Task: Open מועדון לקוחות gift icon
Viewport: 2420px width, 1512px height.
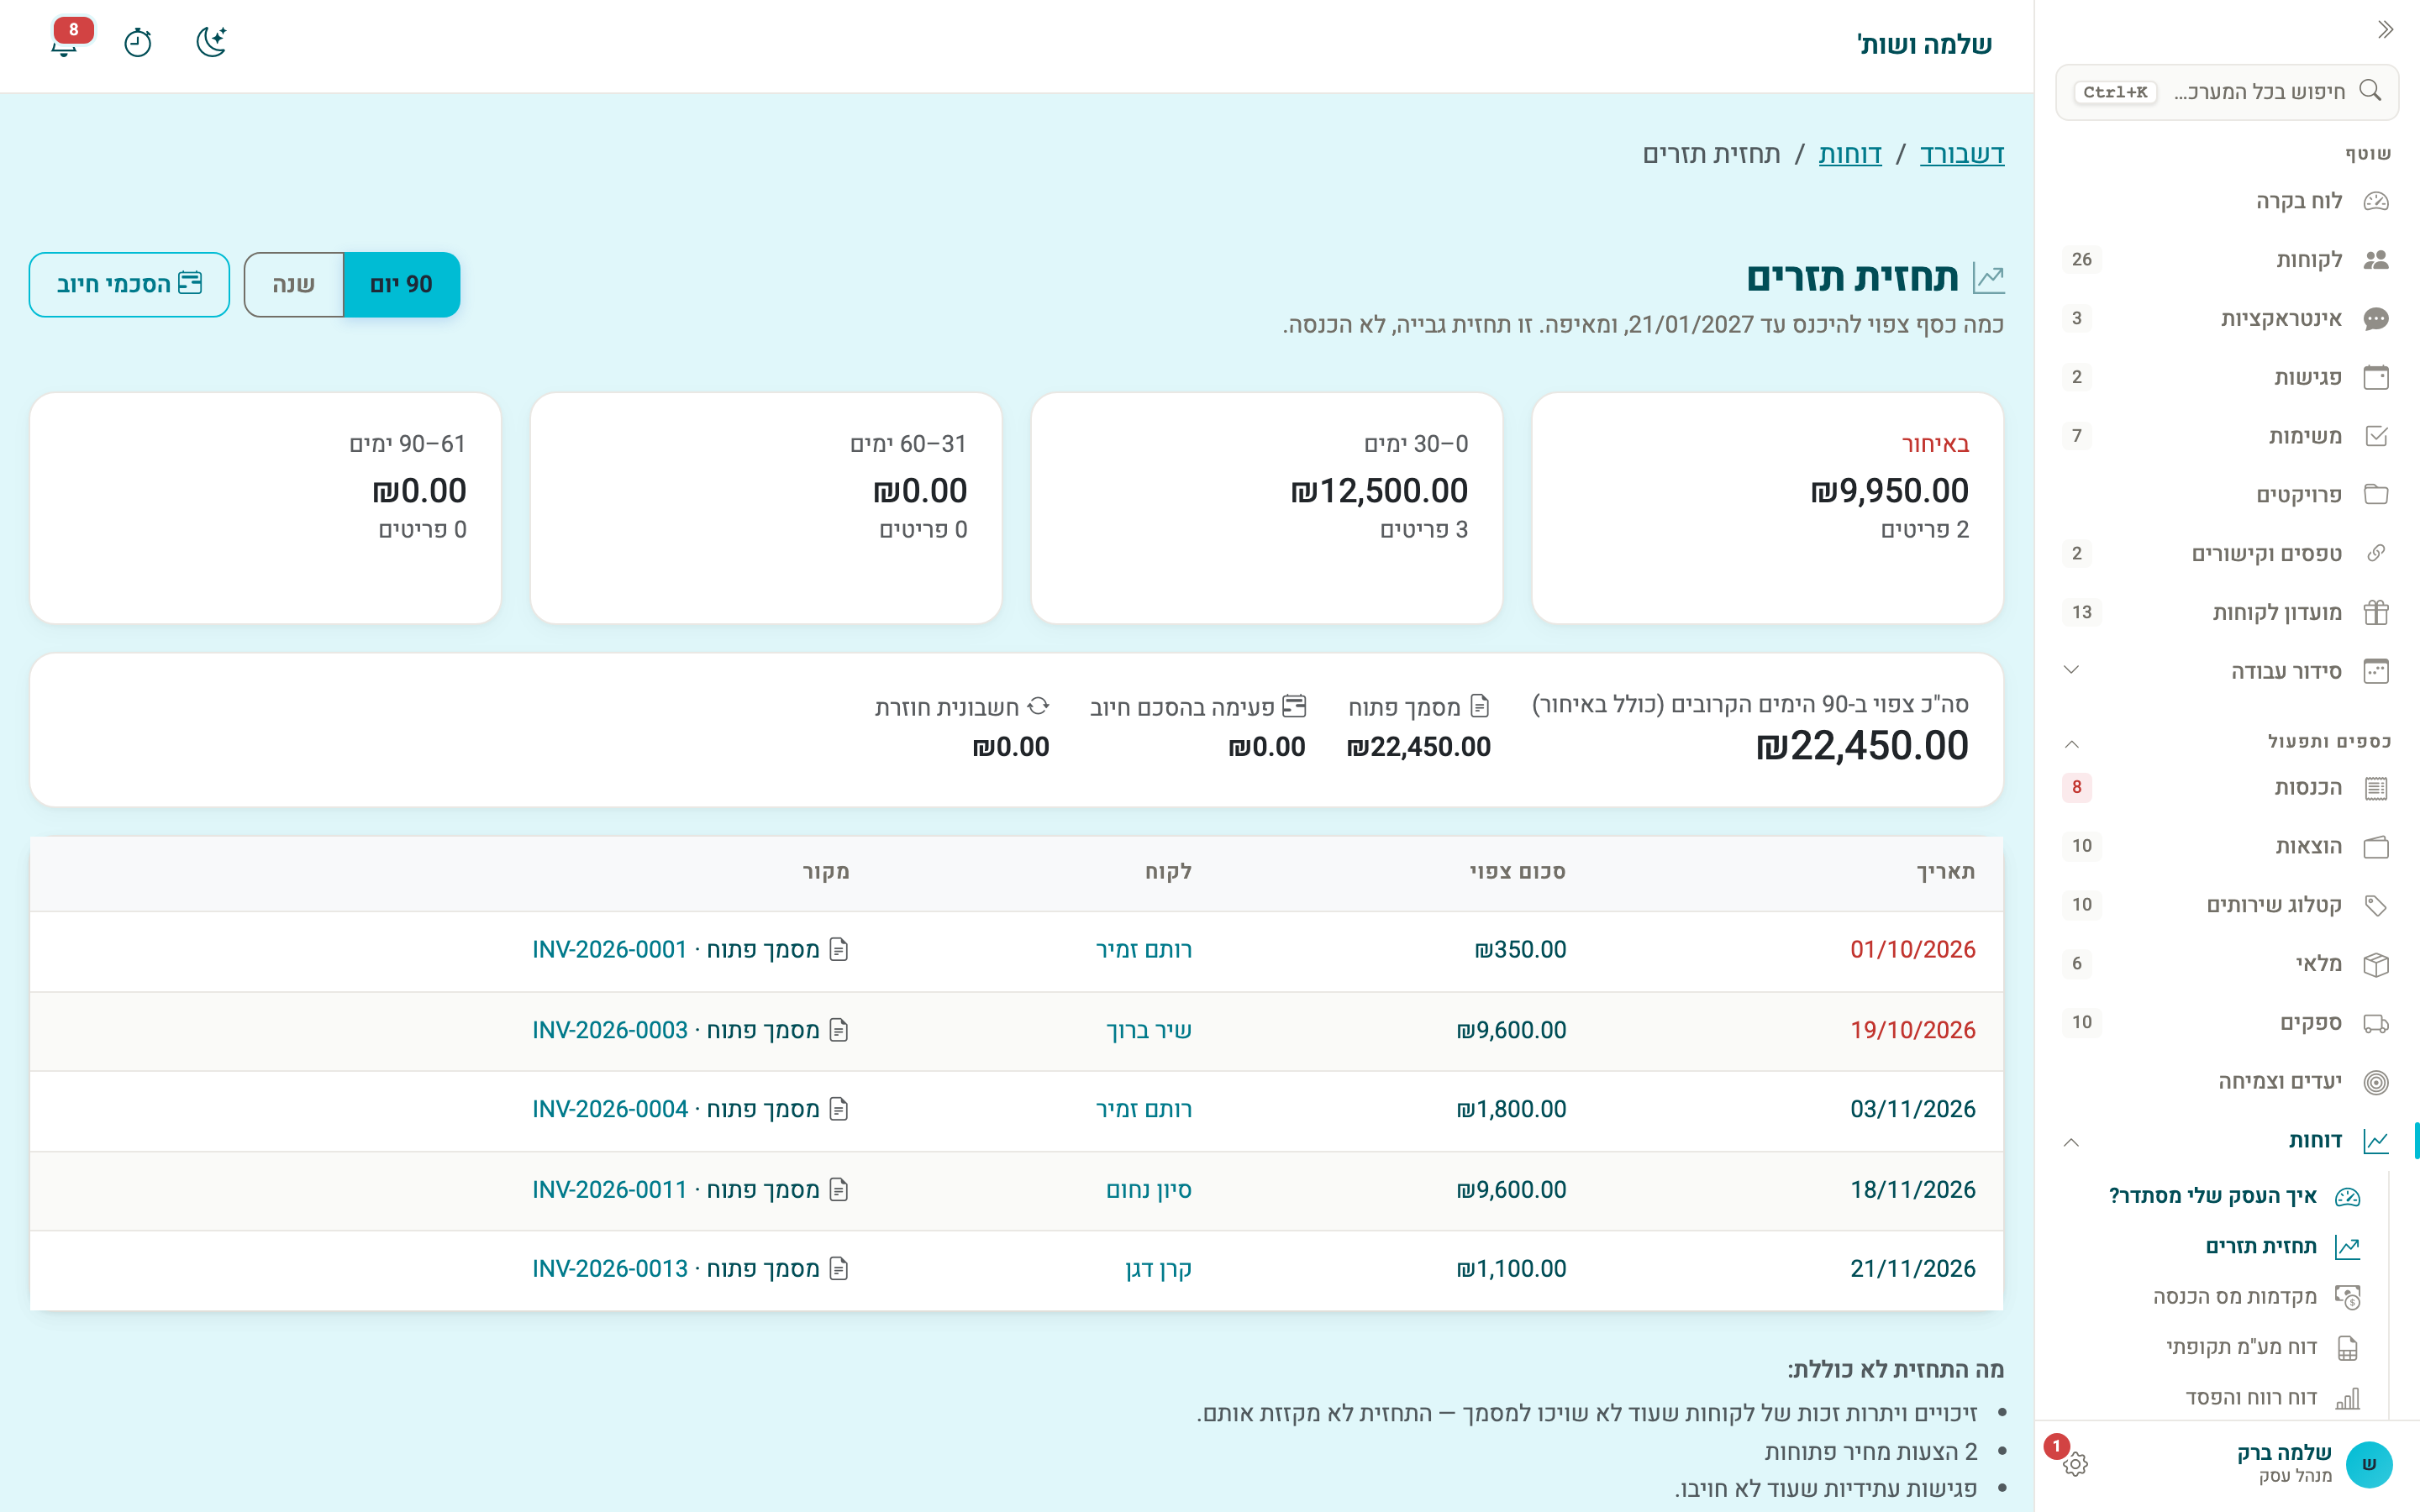Action: tap(2376, 612)
